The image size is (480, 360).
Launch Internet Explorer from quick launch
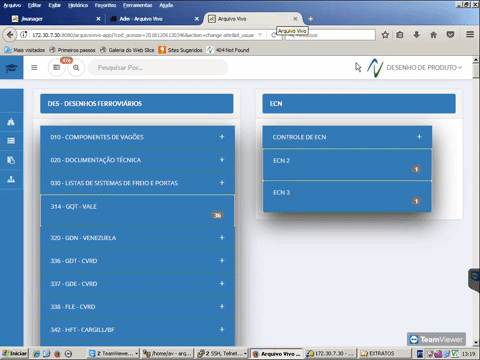click(x=36, y=354)
